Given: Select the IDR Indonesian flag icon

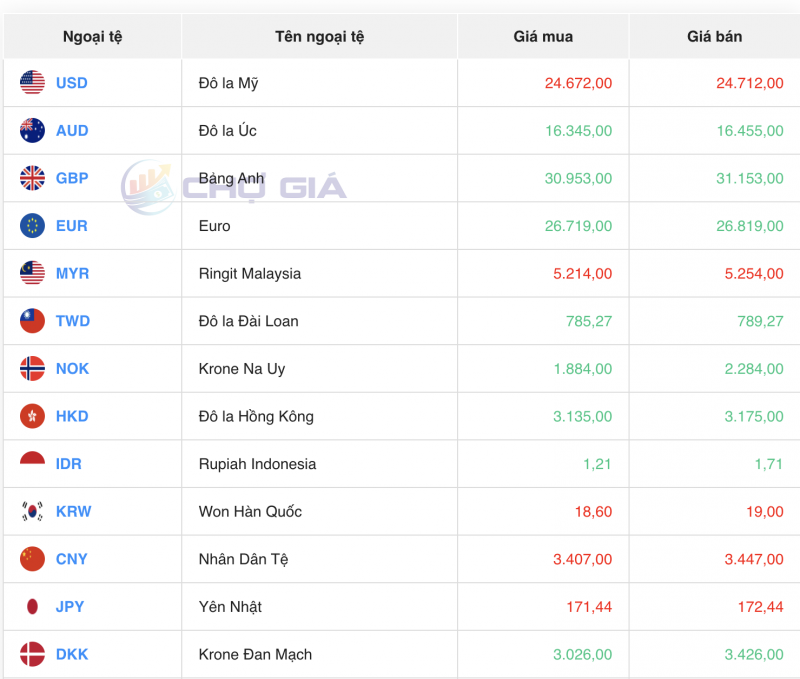Looking at the screenshot, I should click(31, 464).
